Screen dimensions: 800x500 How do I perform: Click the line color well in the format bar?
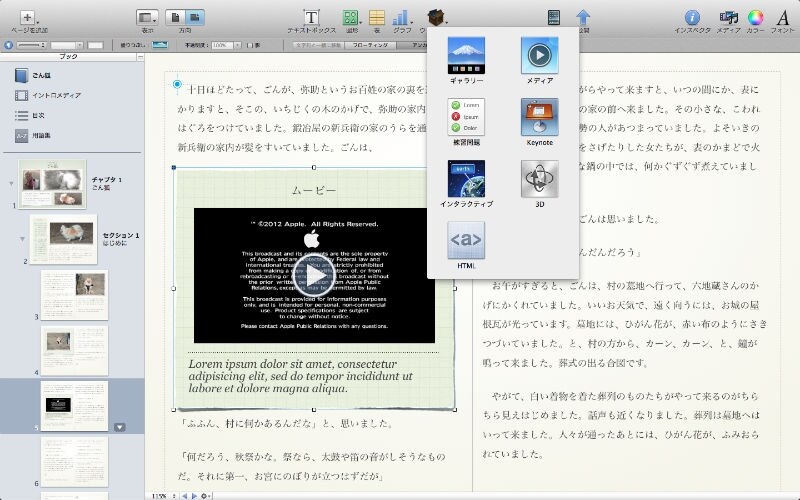(95, 45)
